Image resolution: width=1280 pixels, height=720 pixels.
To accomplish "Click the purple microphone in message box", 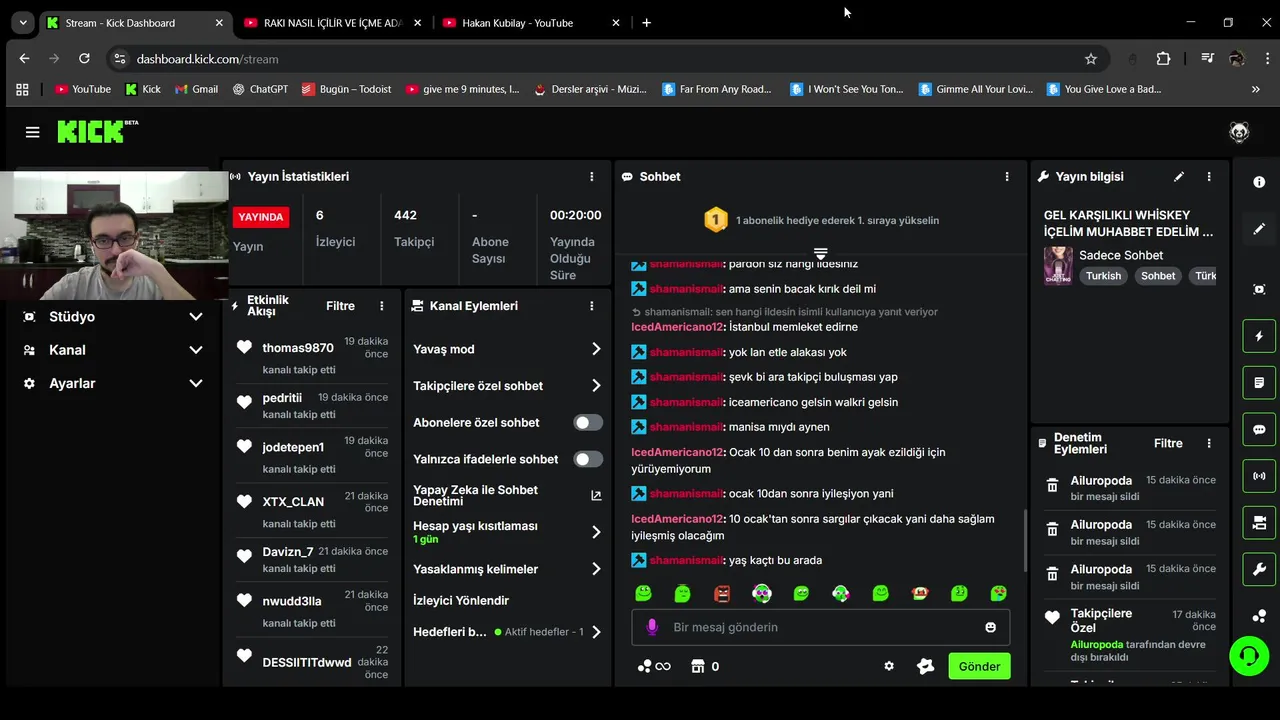I will pos(652,627).
